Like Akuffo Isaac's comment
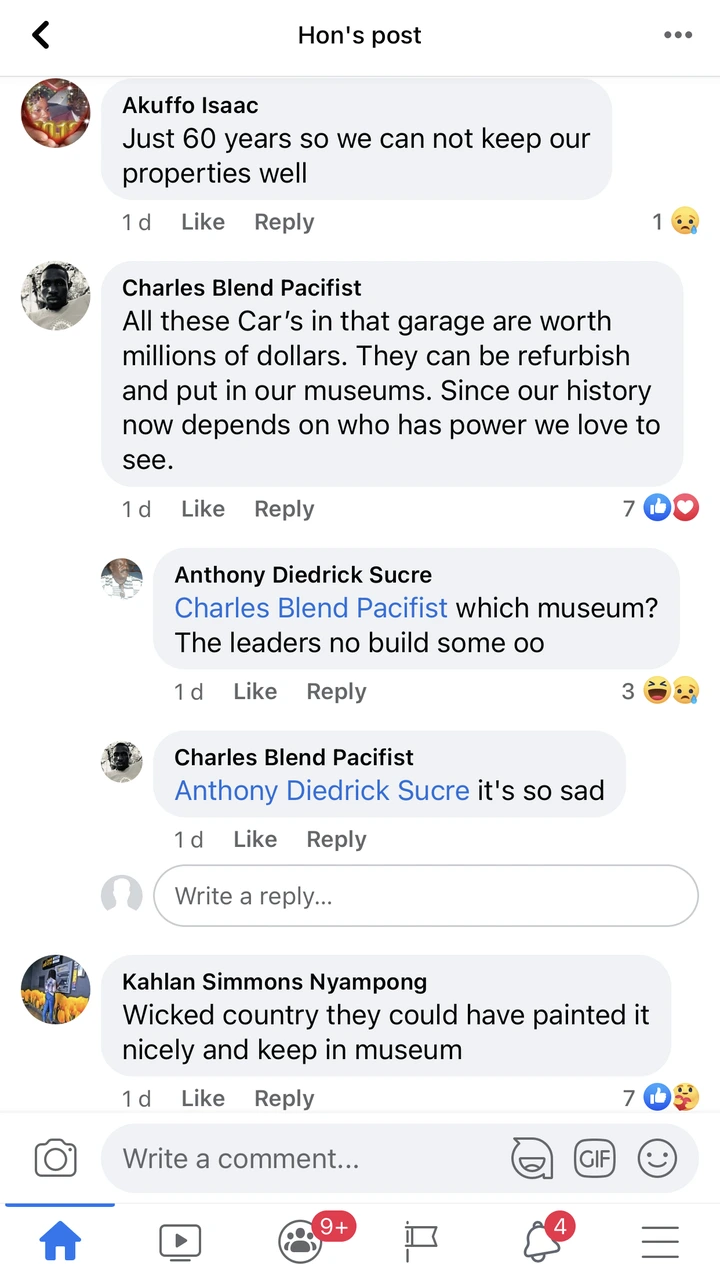The width and height of the screenshot is (720, 1280). (x=202, y=222)
